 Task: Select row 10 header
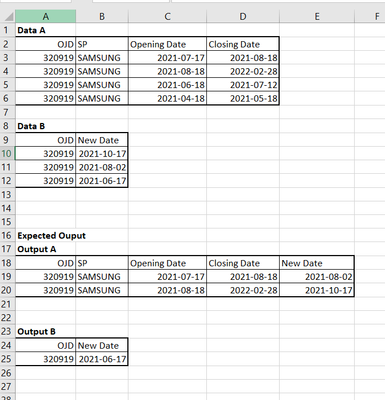(7, 154)
